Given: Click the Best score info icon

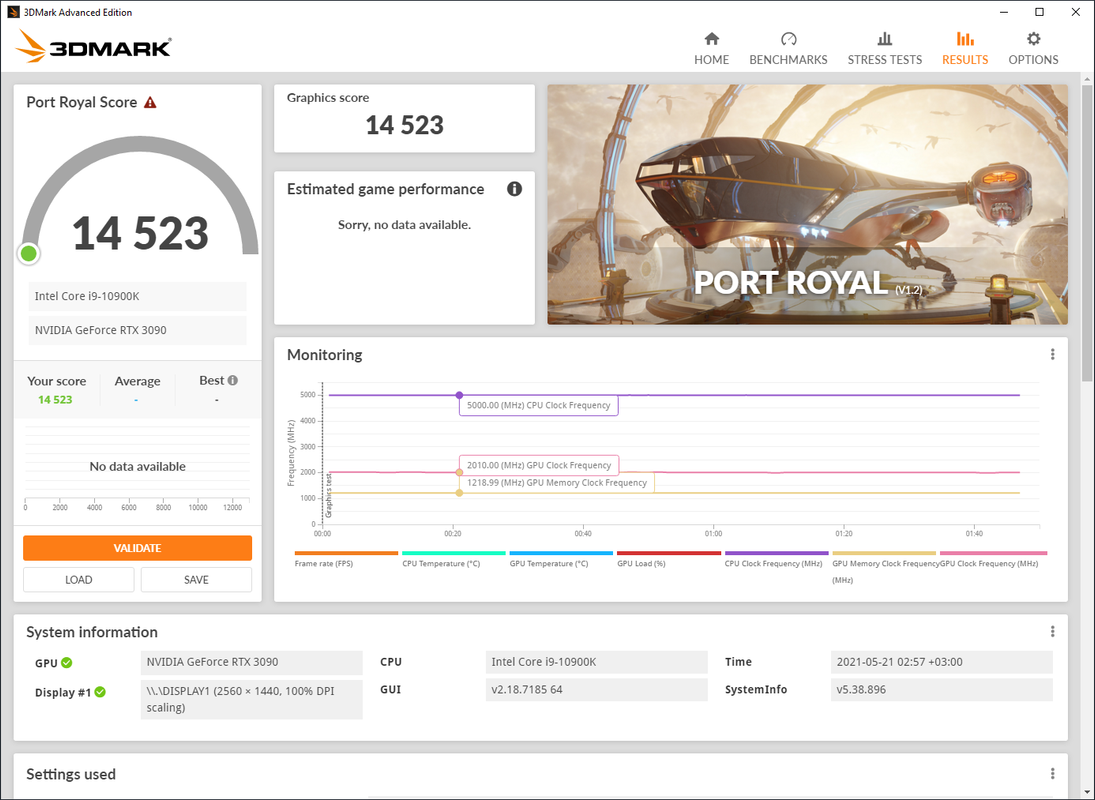Looking at the screenshot, I should click(233, 380).
